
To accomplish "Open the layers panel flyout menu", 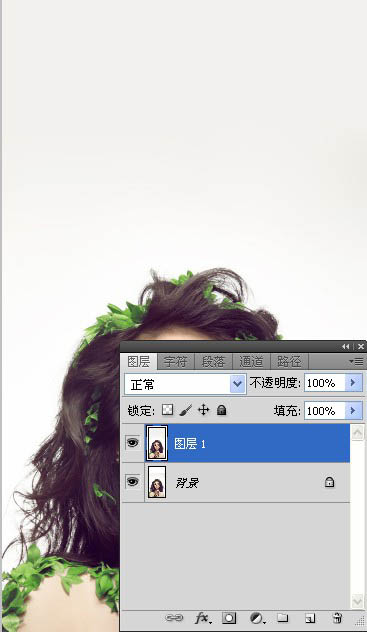I will (357, 362).
